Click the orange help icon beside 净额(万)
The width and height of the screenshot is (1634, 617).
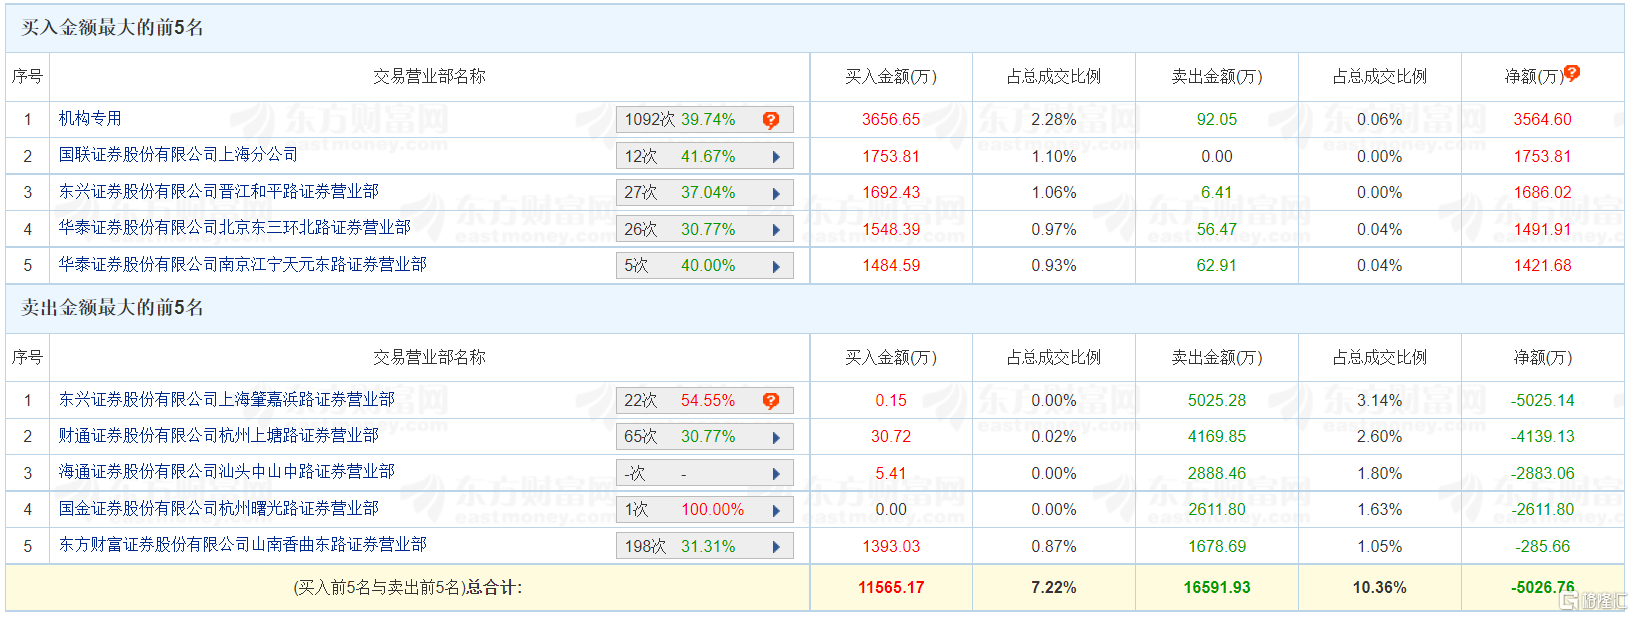1572,73
